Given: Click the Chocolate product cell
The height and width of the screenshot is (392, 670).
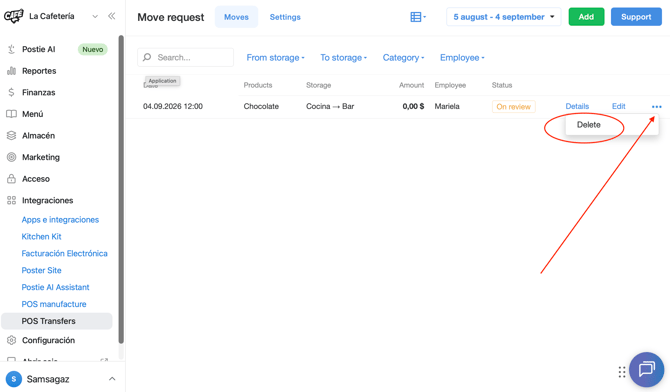Looking at the screenshot, I should pos(261,106).
